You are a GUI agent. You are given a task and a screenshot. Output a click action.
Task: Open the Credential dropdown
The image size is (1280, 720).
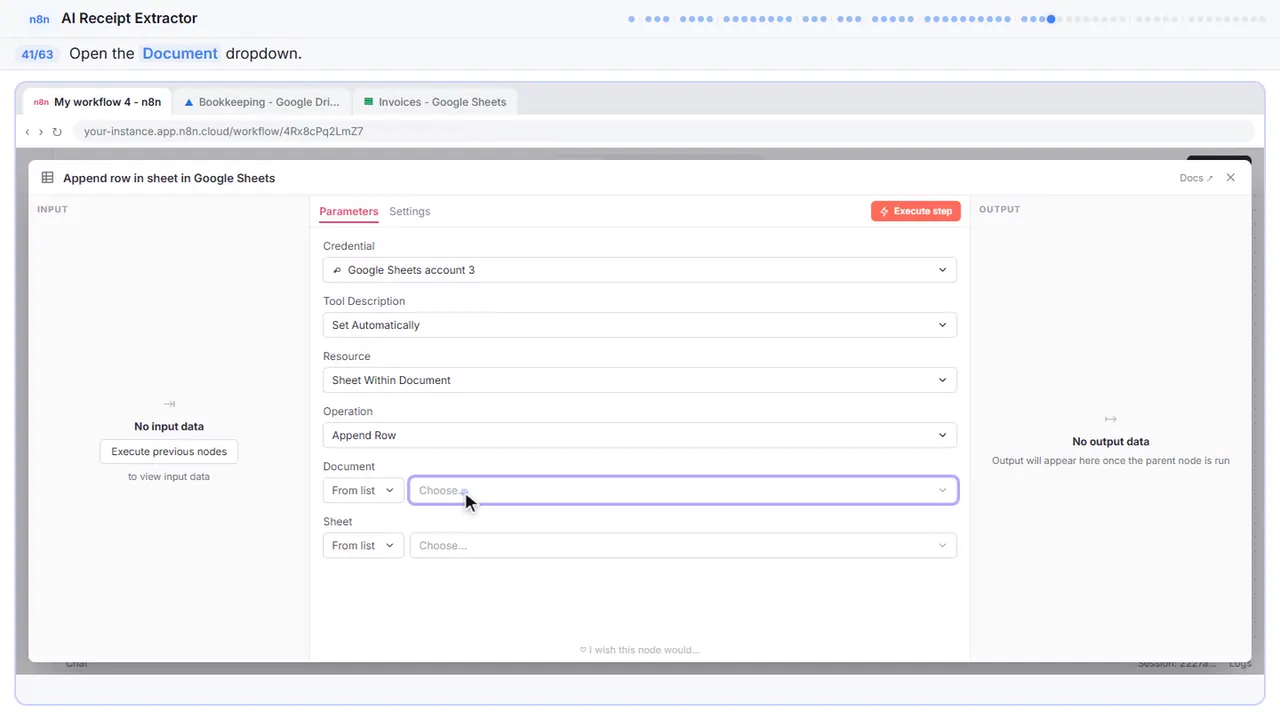click(639, 270)
